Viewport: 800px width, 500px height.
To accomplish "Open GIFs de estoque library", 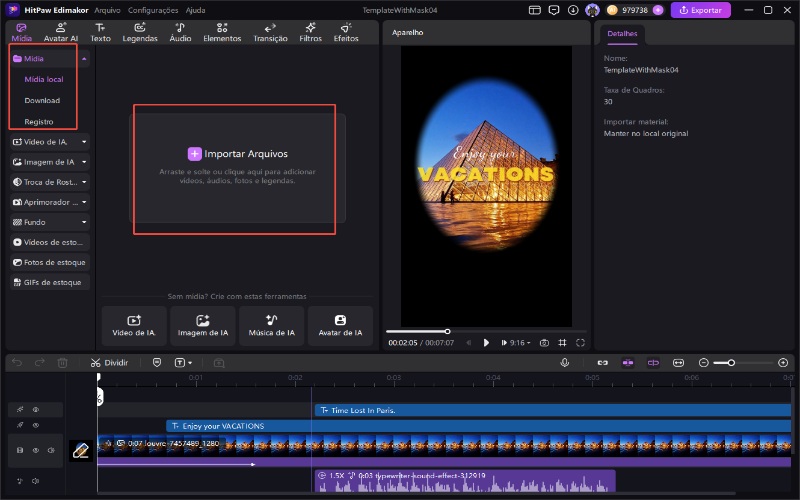I will tap(49, 282).
